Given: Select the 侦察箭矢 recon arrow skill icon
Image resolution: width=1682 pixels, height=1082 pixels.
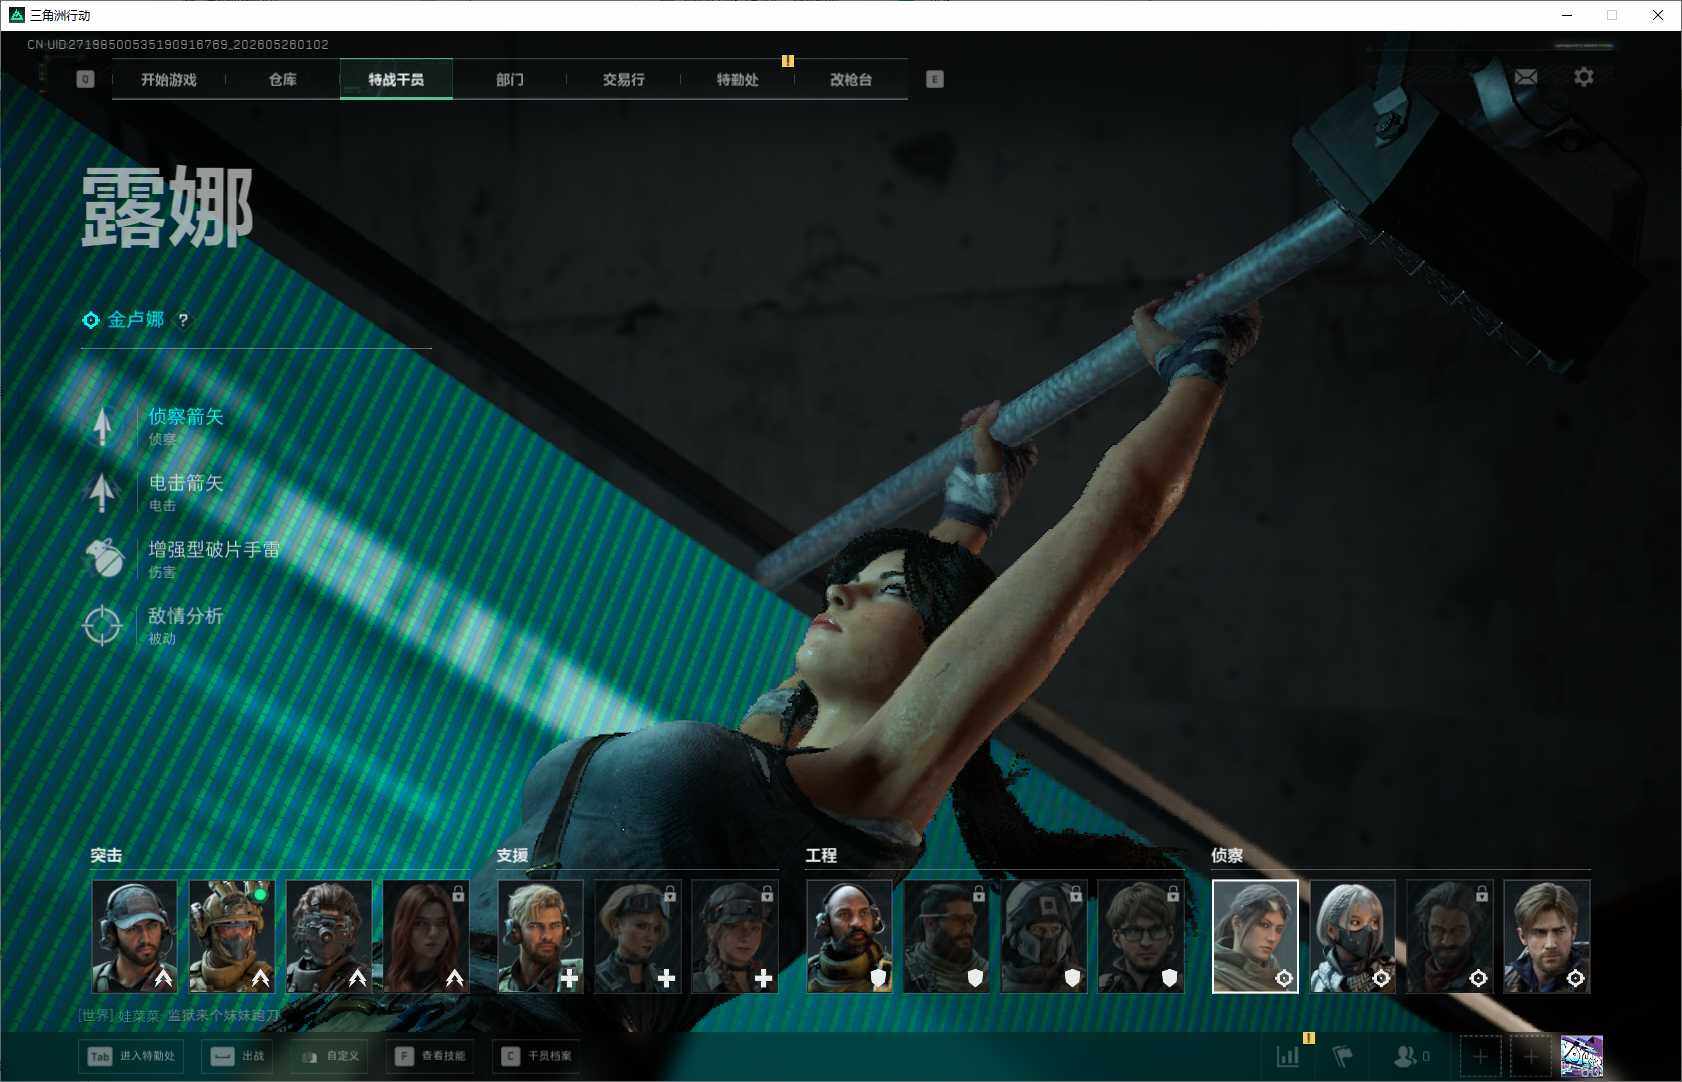Looking at the screenshot, I should [102, 425].
